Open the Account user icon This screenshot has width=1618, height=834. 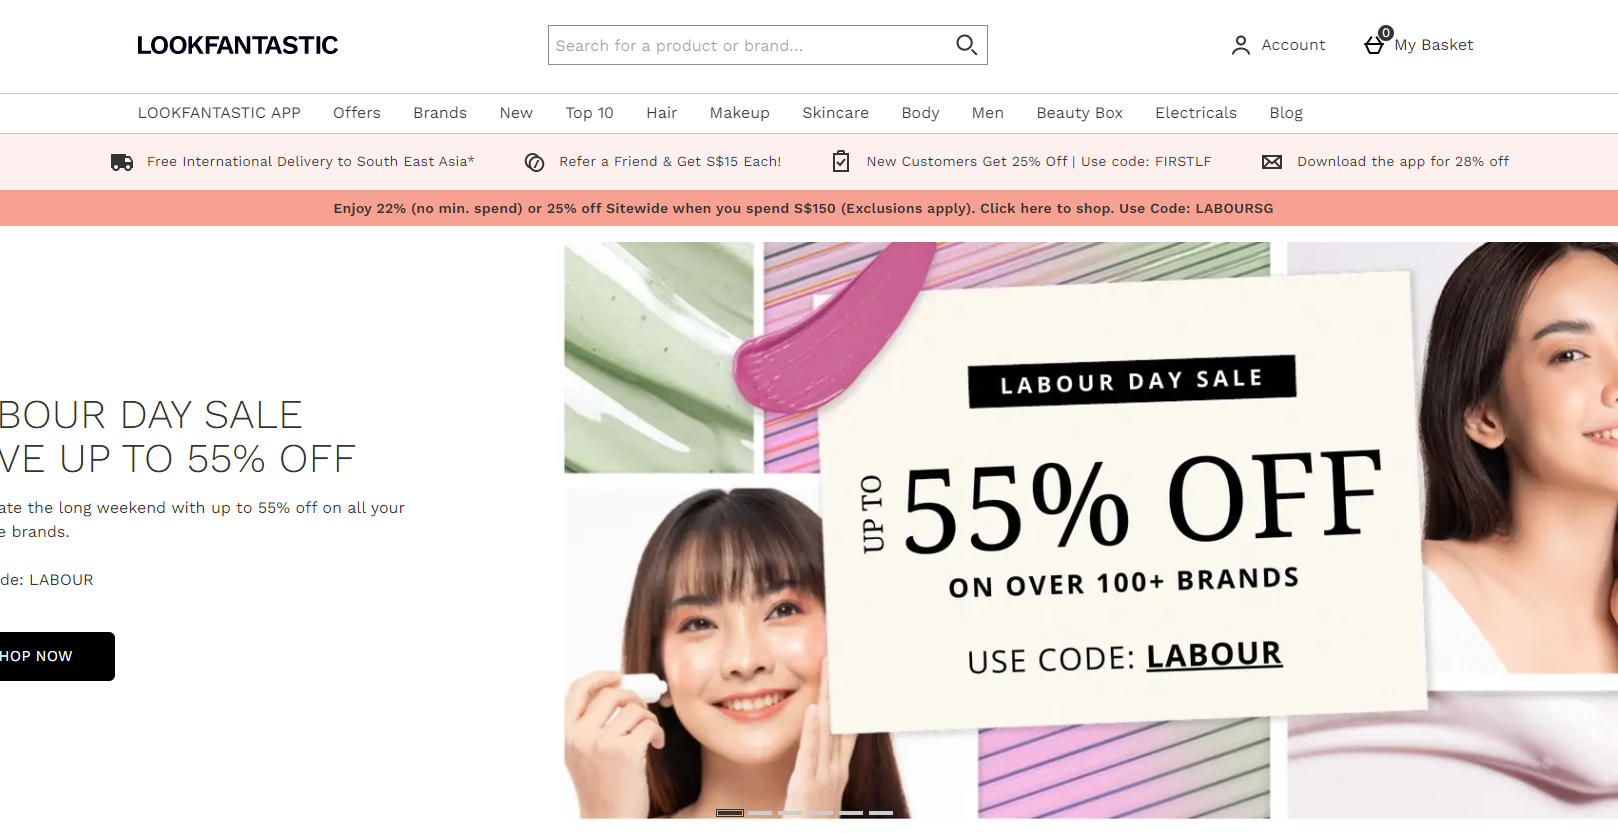pyautogui.click(x=1240, y=45)
